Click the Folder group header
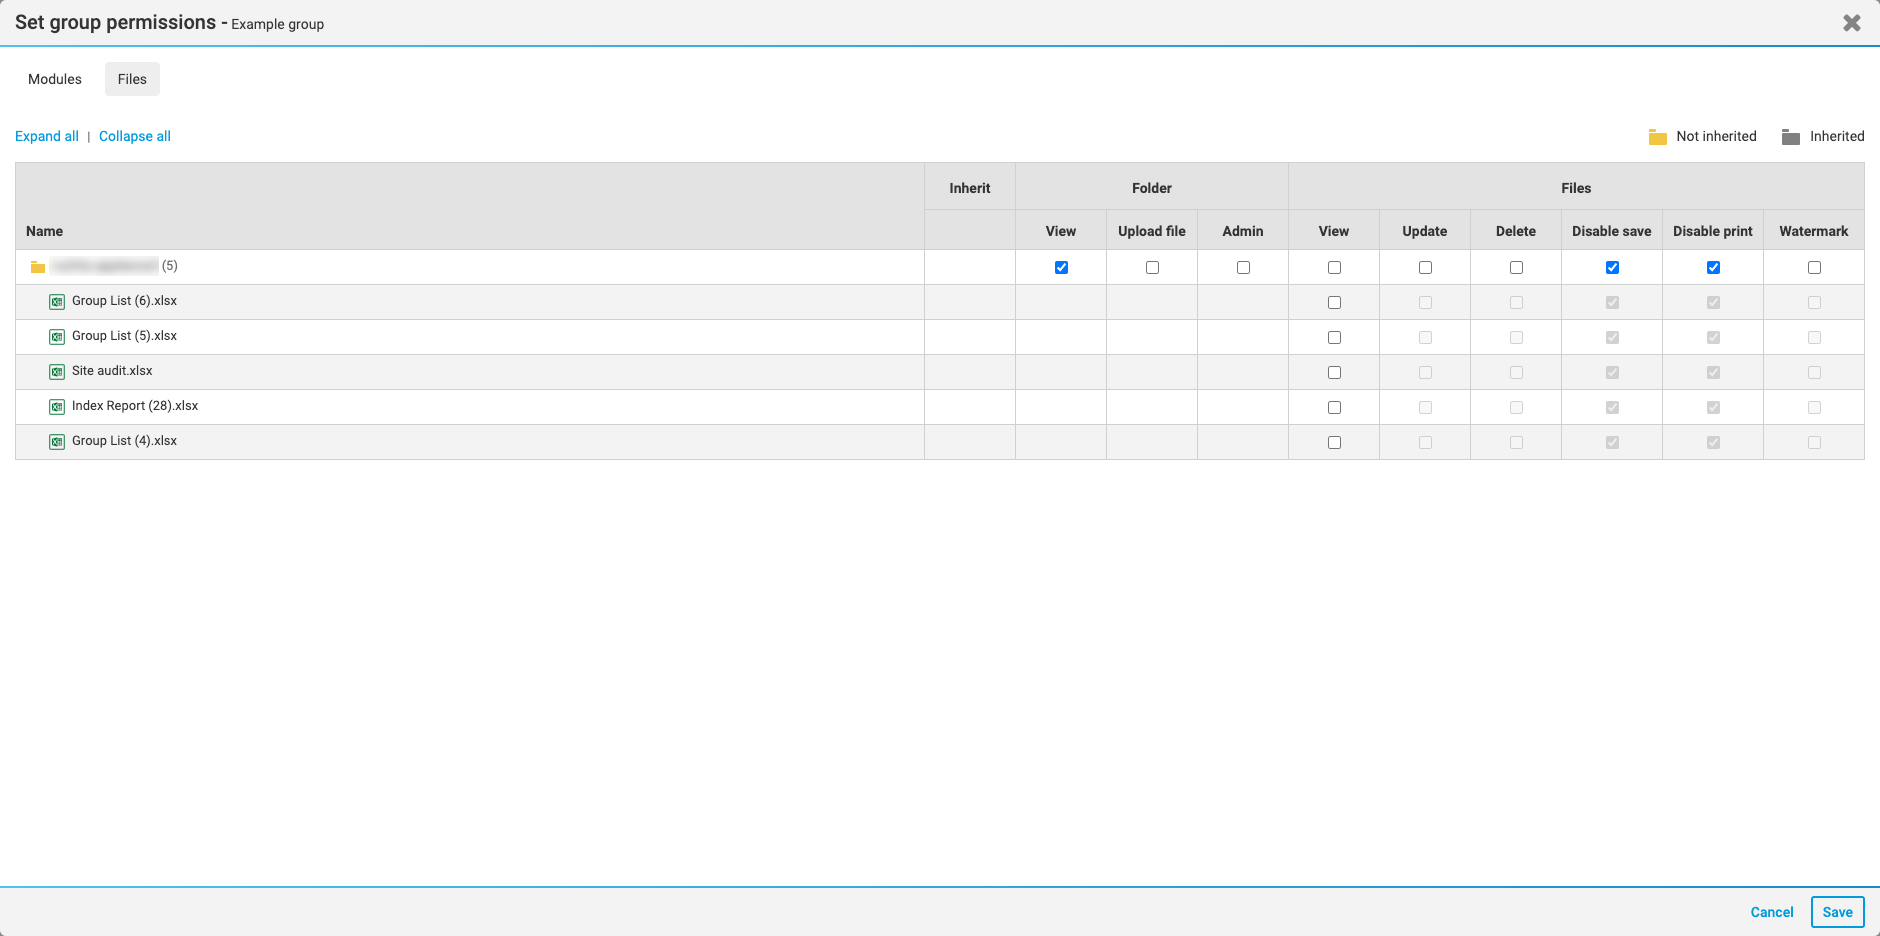 point(1152,188)
